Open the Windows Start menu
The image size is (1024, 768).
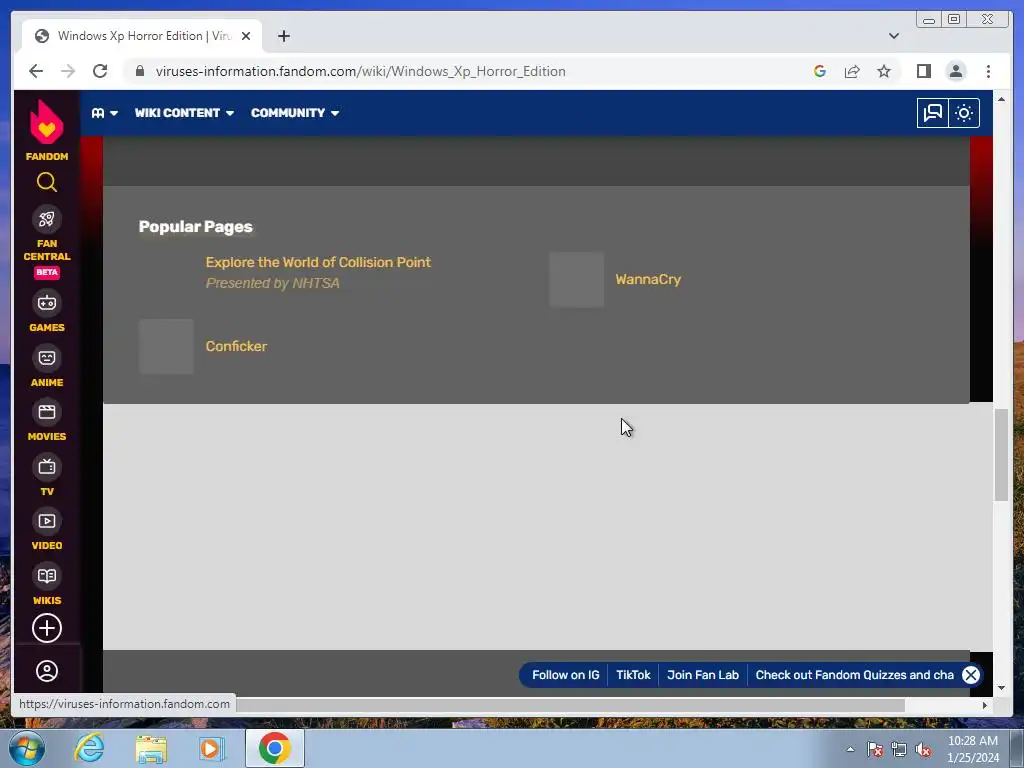point(27,748)
